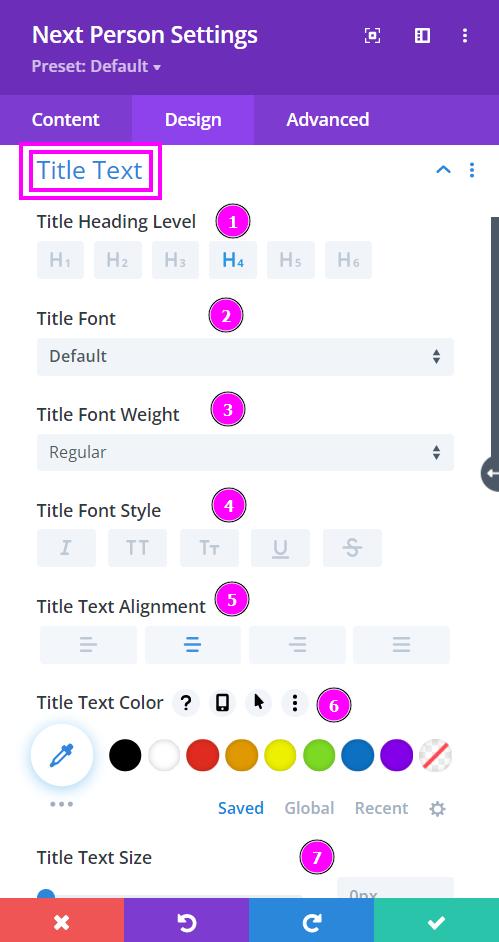Viewport: 499px width, 942px height.
Task: Click the help question mark icon
Action: click(x=186, y=702)
